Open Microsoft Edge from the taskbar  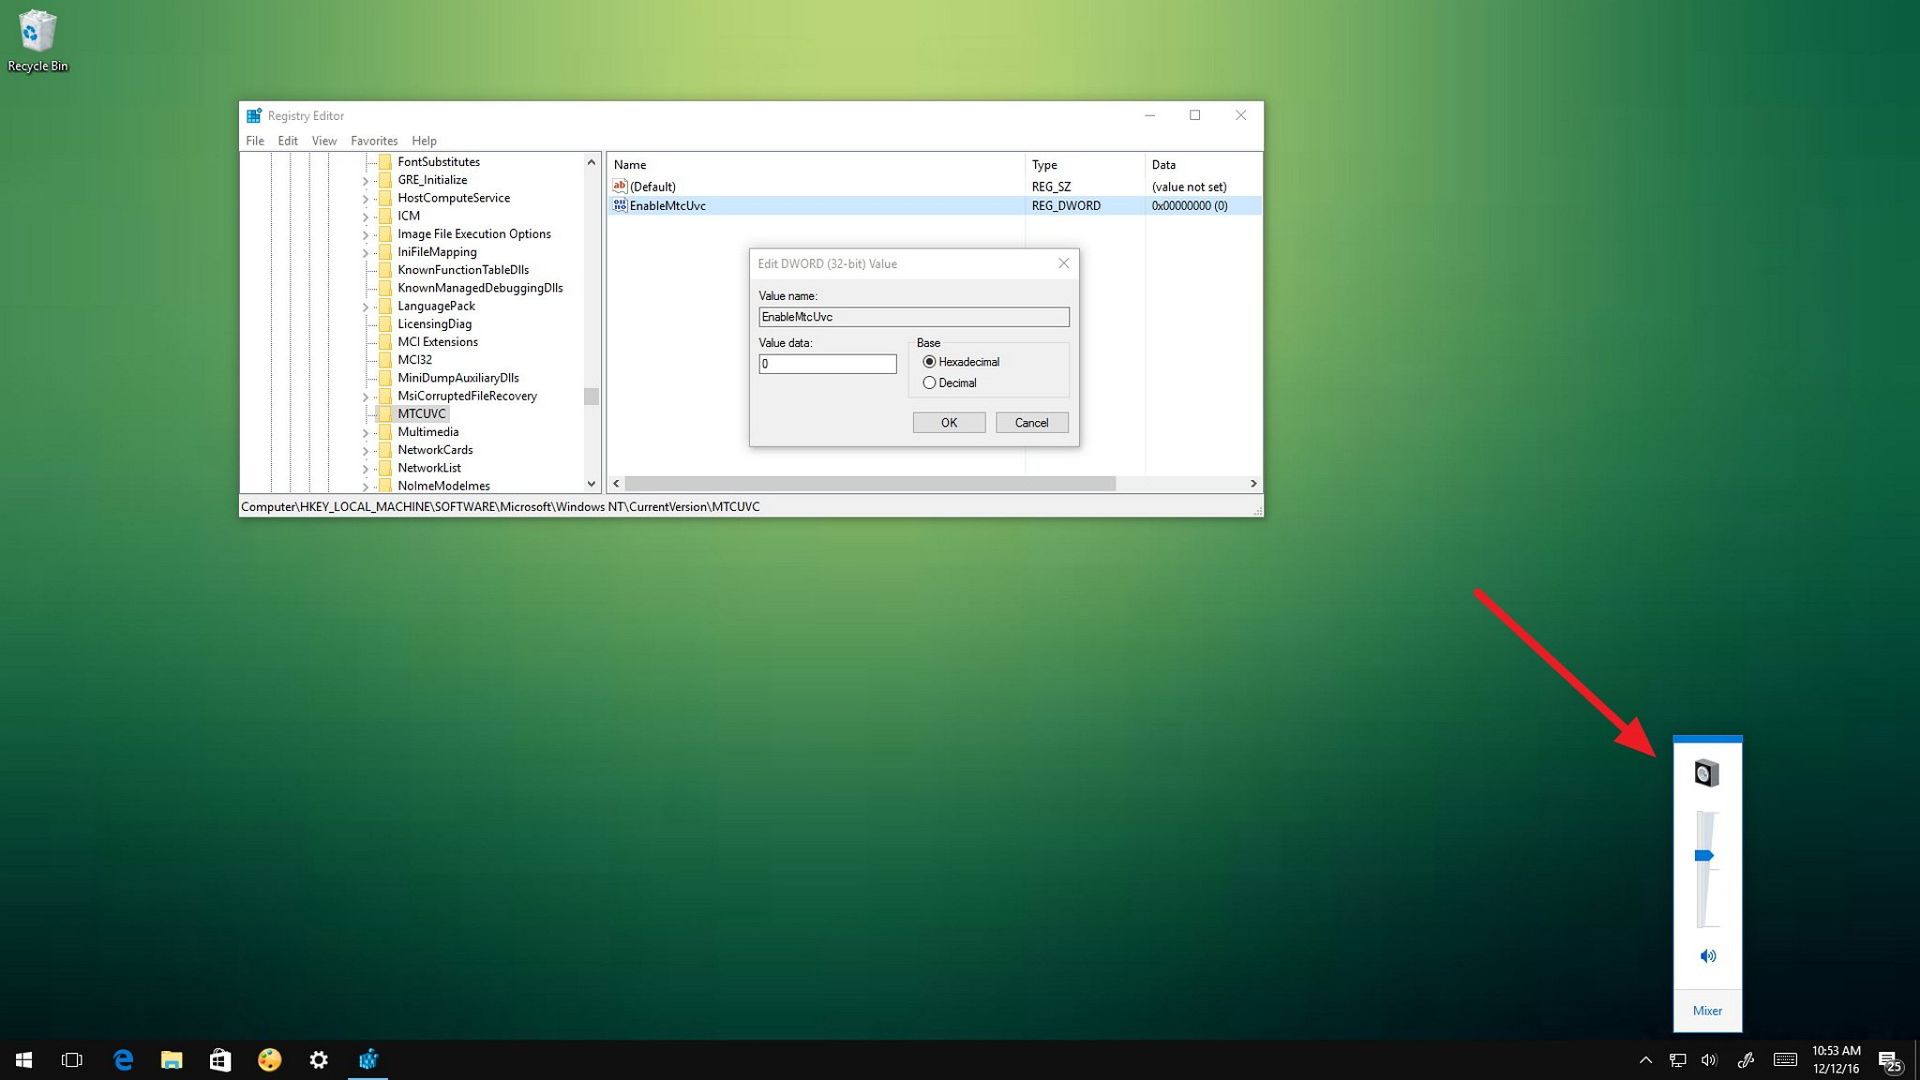tap(123, 1060)
